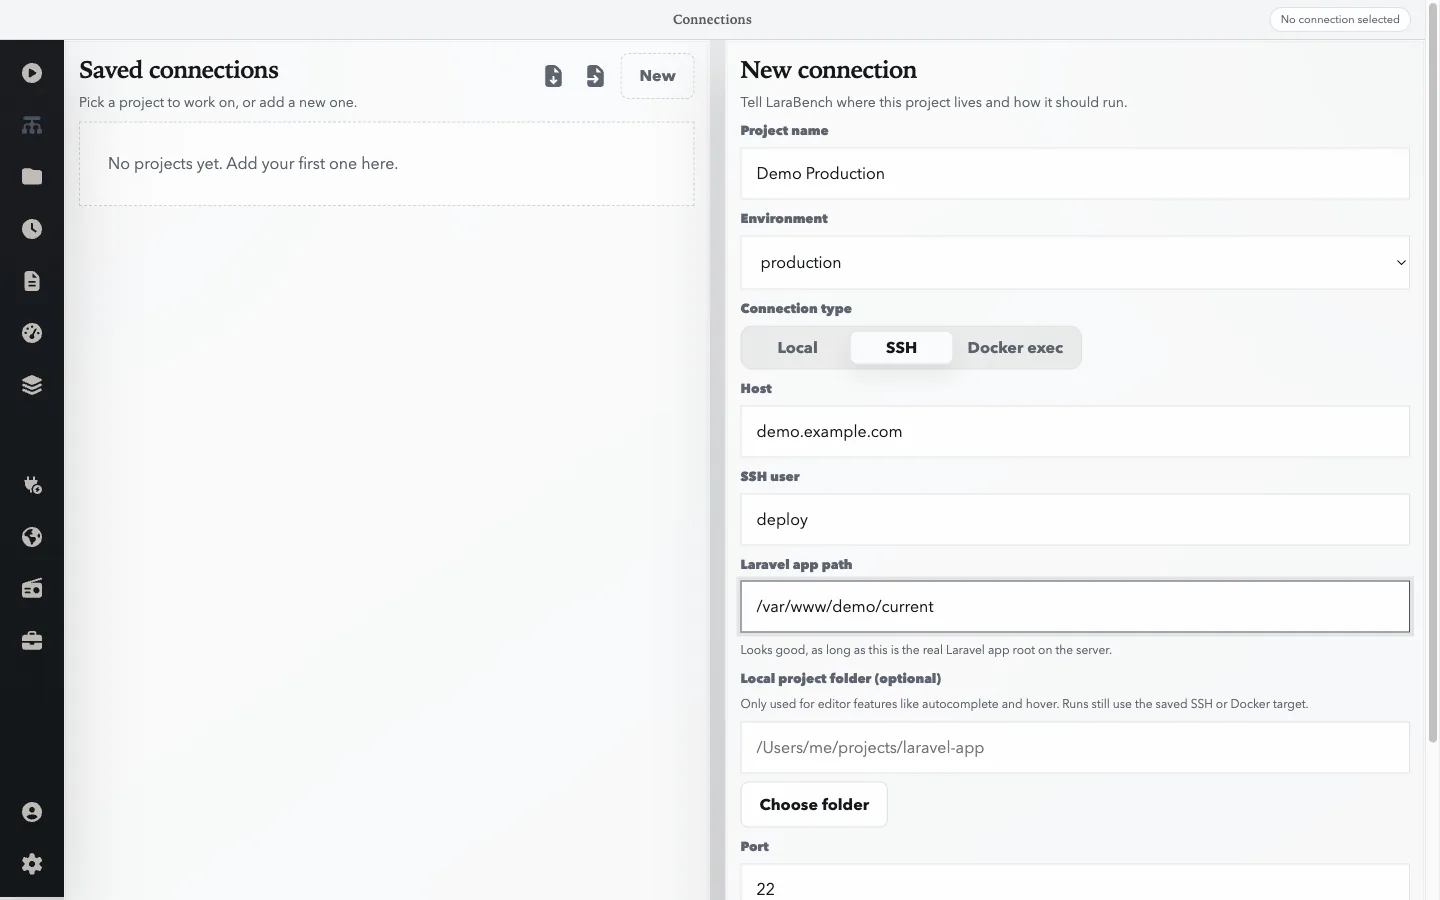
Task: Open the folder icon in sidebar
Action: (x=32, y=177)
